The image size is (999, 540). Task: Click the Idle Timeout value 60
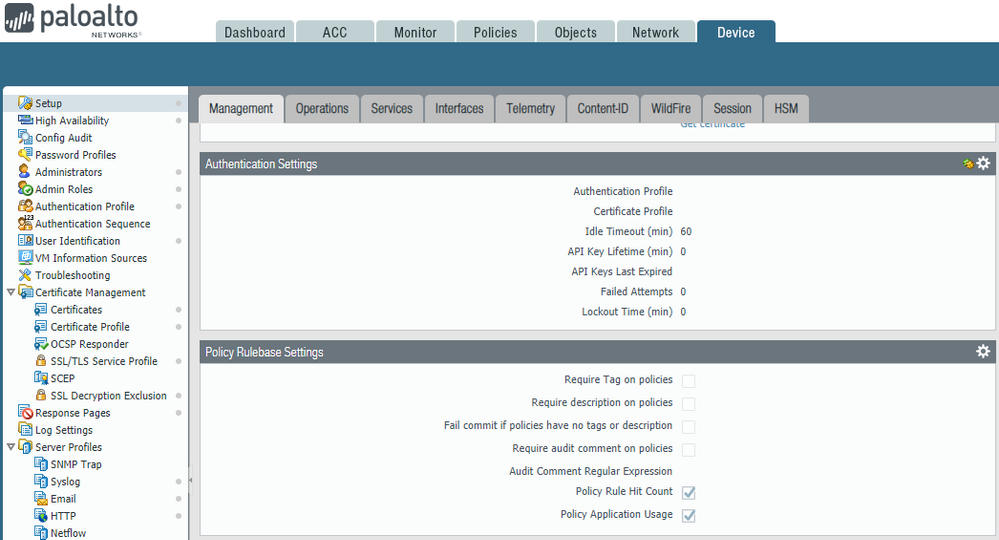point(686,231)
